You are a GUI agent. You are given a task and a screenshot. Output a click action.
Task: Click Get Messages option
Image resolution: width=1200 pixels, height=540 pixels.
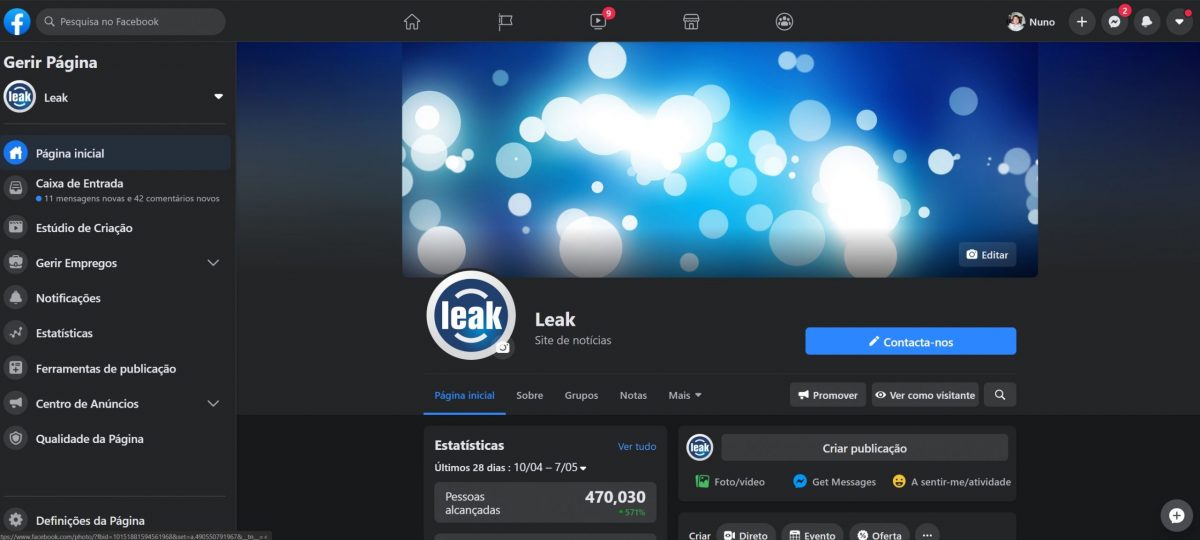(834, 481)
